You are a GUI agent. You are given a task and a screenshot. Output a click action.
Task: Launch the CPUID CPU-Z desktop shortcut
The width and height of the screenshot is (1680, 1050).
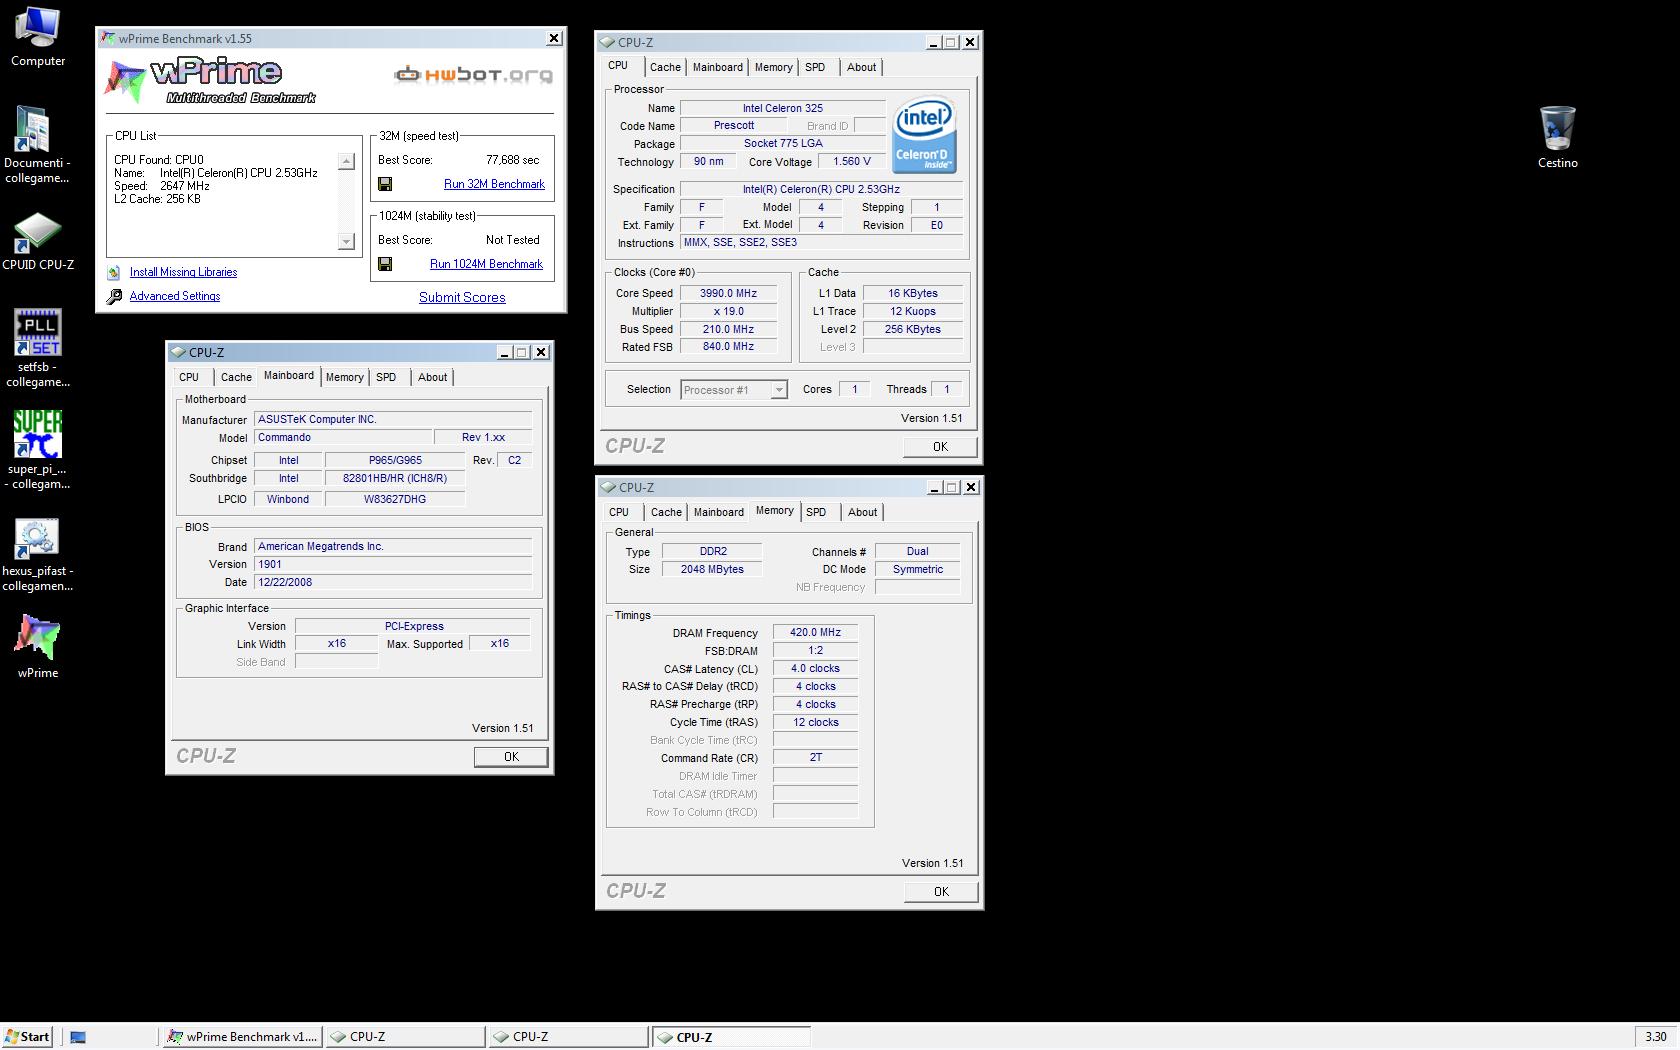[38, 242]
